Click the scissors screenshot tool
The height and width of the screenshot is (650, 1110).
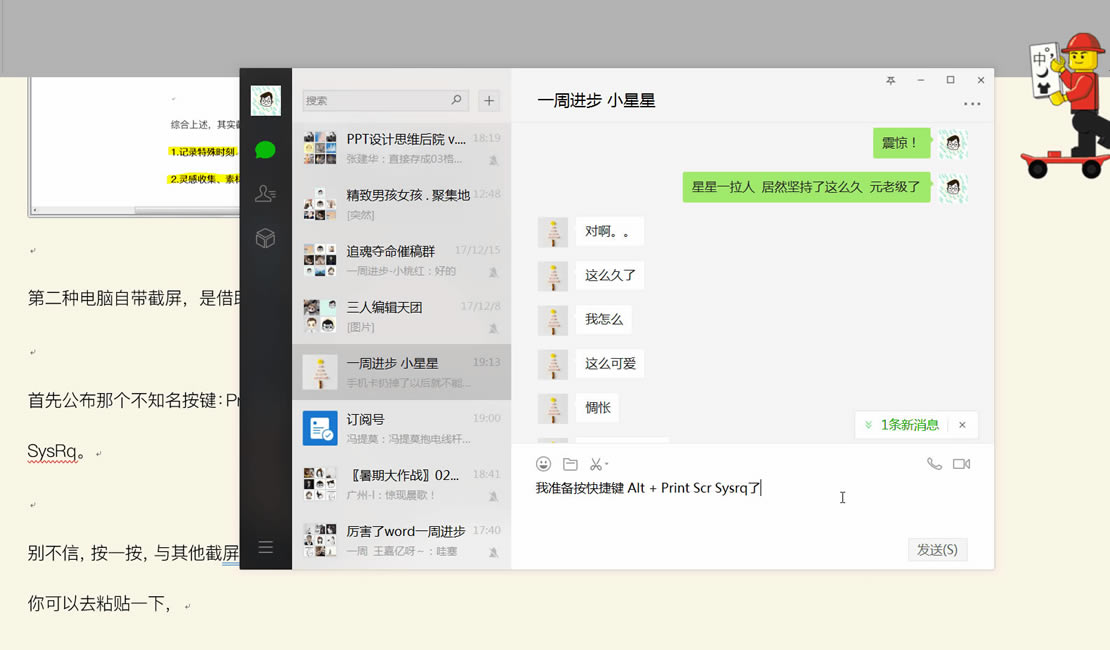(596, 464)
